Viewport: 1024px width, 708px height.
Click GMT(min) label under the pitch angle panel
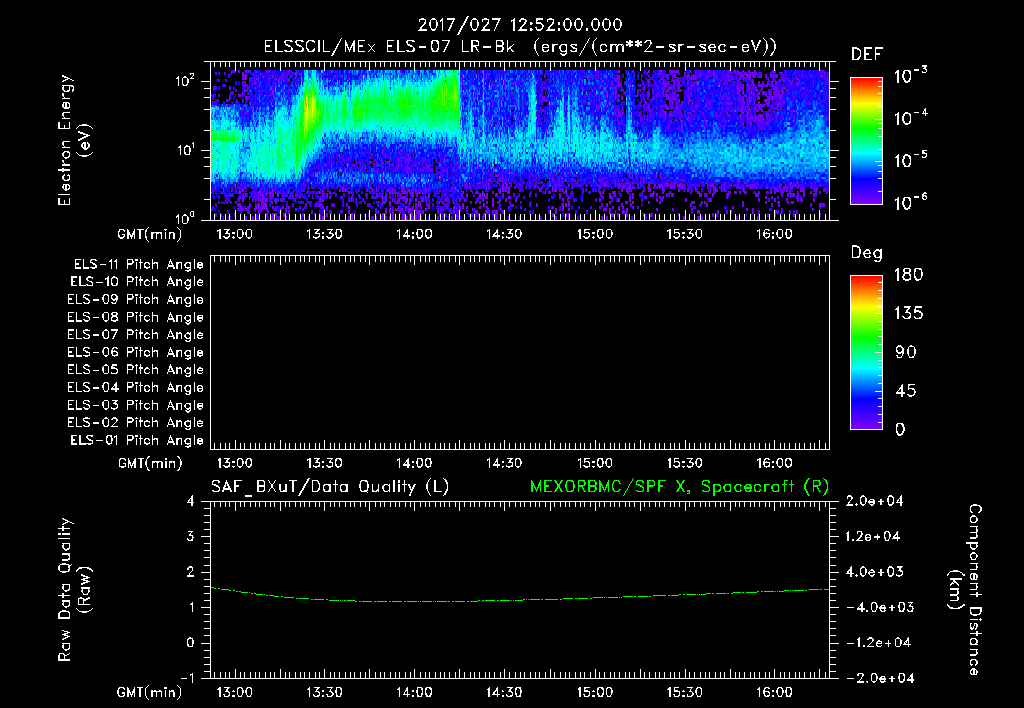tap(149, 464)
